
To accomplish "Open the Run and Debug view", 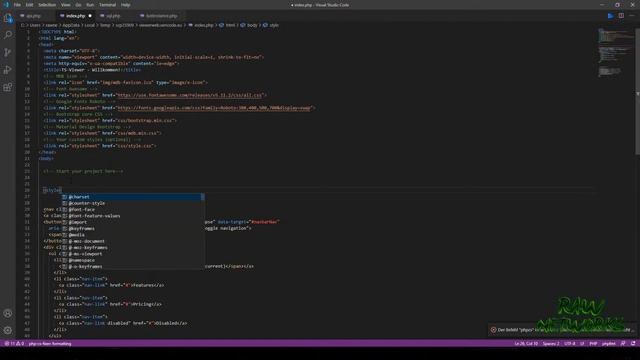I will [x=8, y=70].
